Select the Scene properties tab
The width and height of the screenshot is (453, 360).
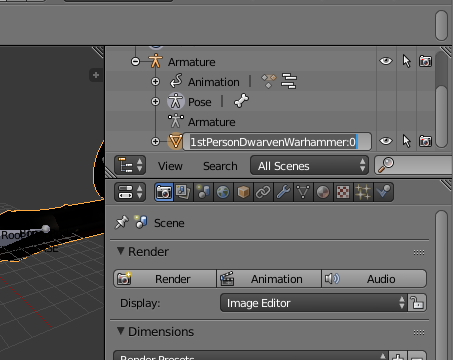[x=203, y=192]
